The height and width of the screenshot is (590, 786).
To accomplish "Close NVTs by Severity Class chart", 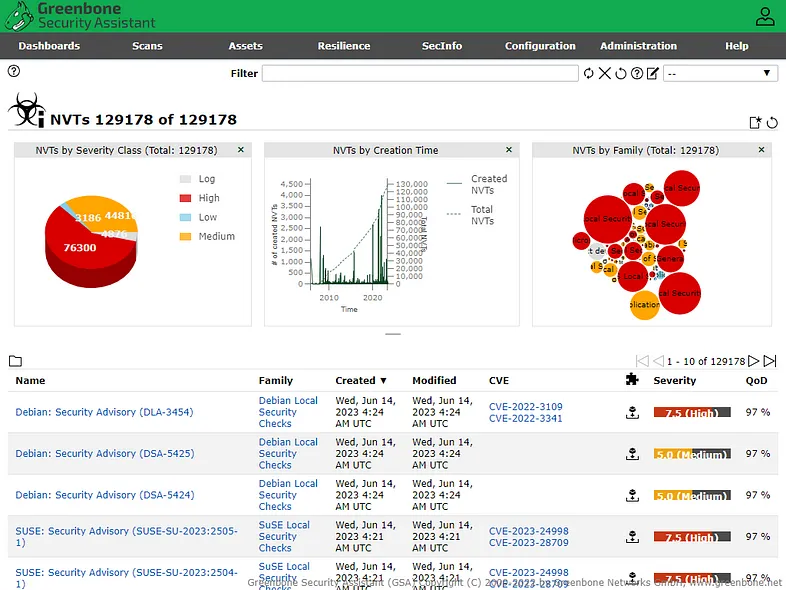I will 241,150.
